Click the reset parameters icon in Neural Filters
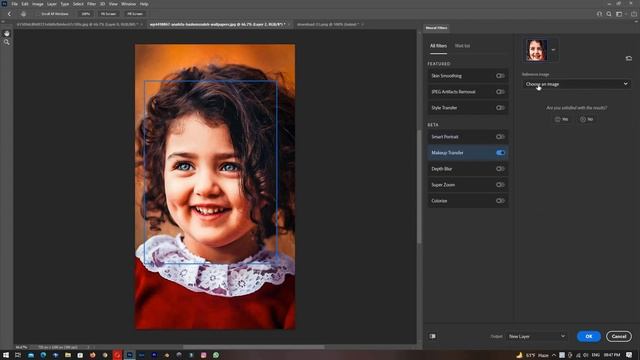The height and width of the screenshot is (360, 640). pos(629,58)
